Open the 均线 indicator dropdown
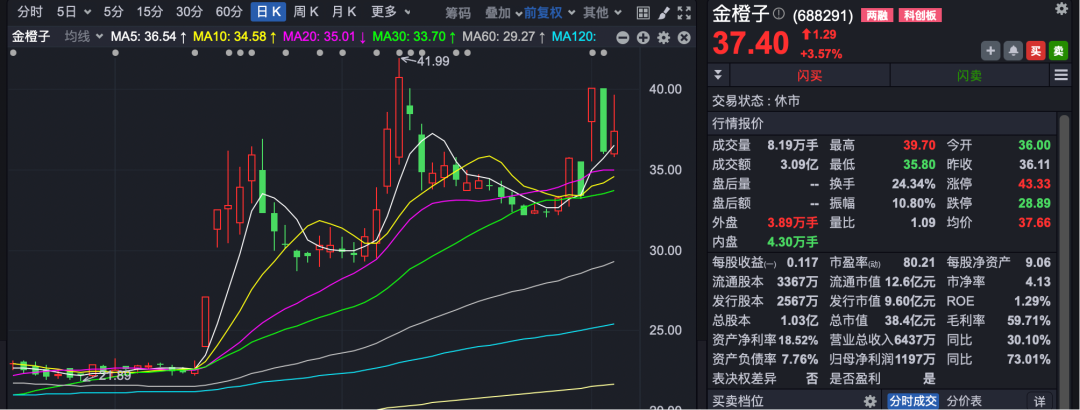The width and height of the screenshot is (1080, 410). pyautogui.click(x=83, y=36)
